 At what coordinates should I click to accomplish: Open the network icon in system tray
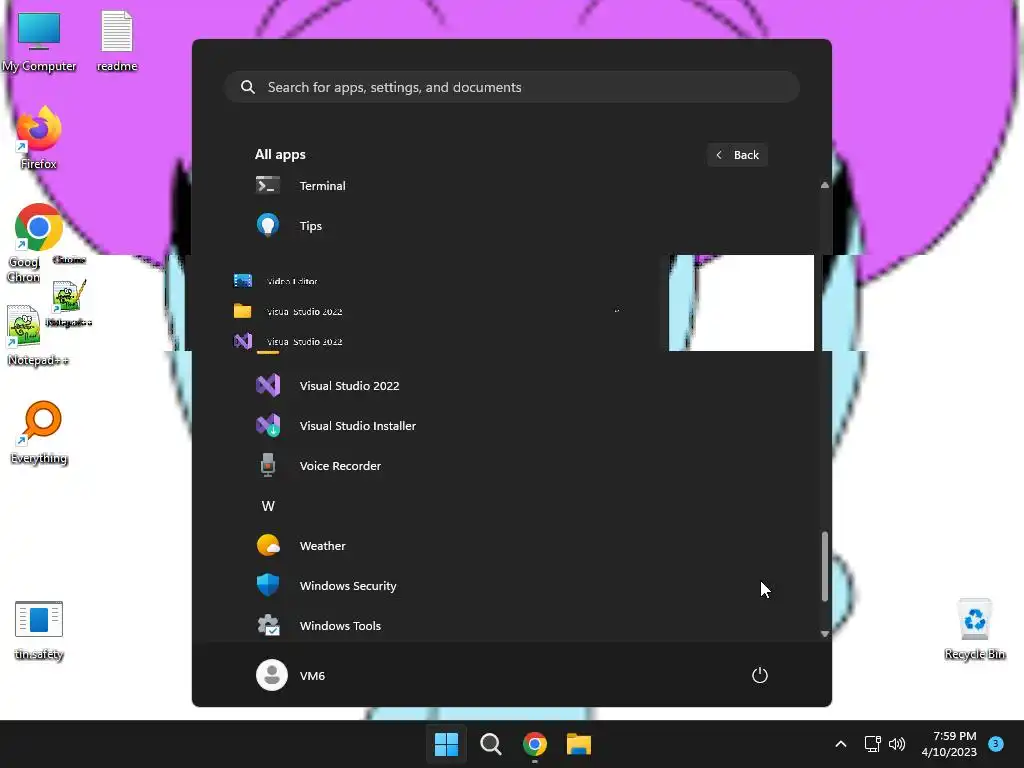click(x=872, y=744)
